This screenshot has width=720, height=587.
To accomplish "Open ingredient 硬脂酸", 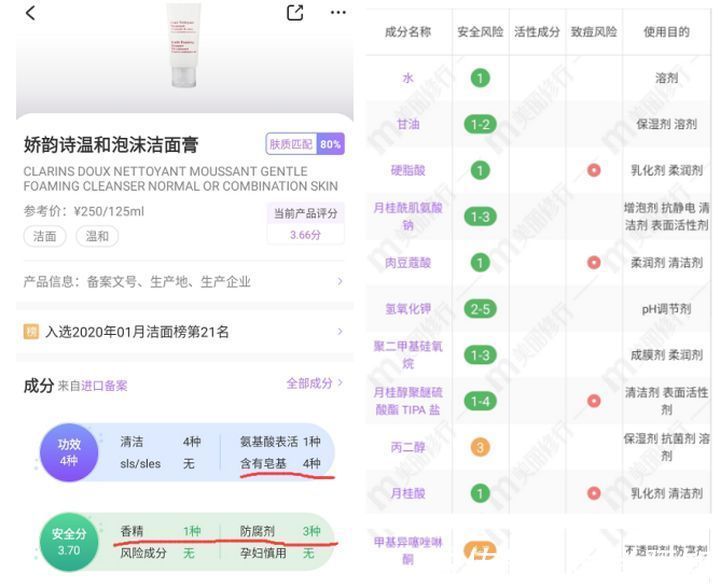I will pyautogui.click(x=408, y=170).
